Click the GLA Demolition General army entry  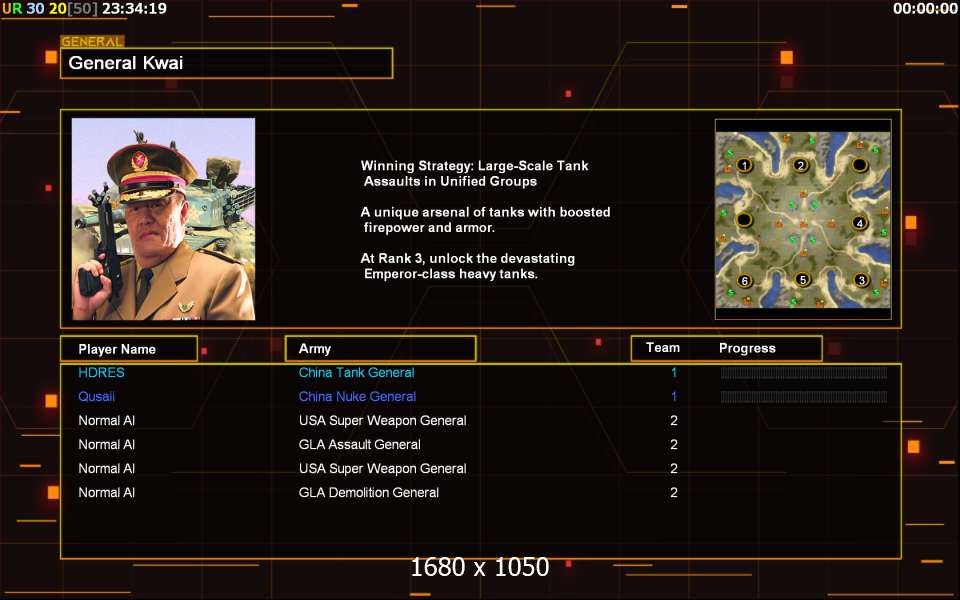click(x=369, y=492)
